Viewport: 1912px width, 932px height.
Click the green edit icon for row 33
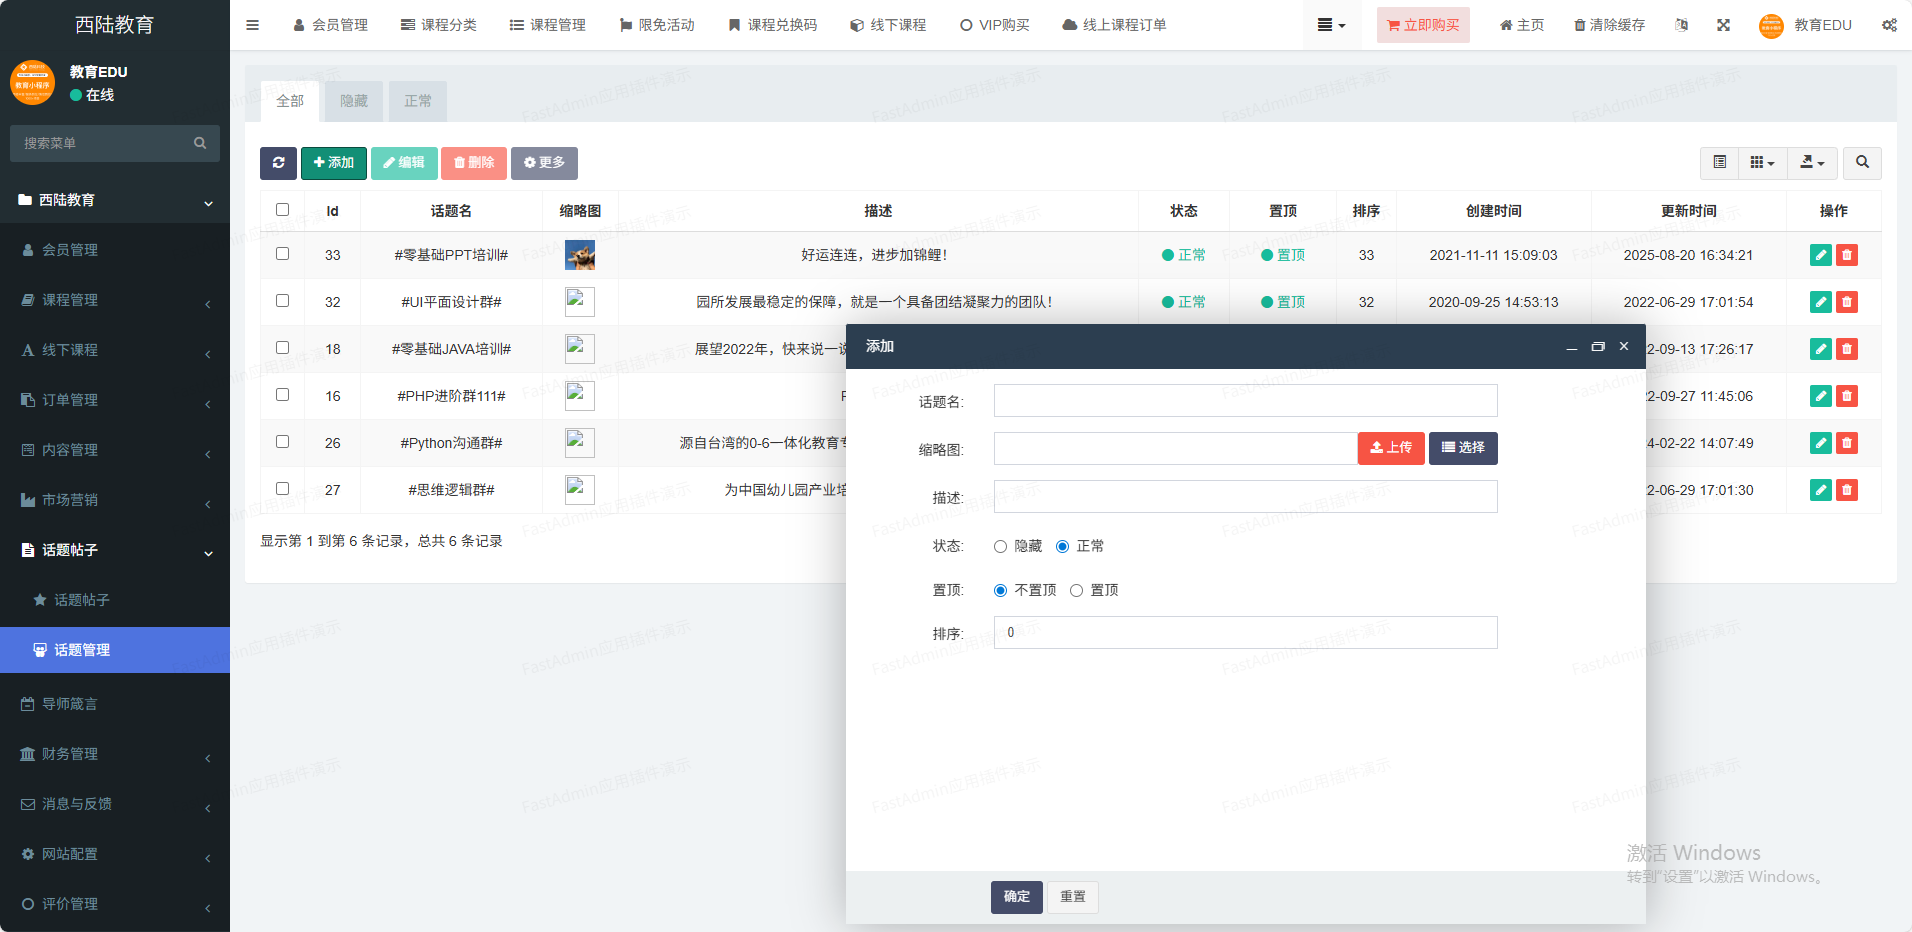pos(1820,255)
